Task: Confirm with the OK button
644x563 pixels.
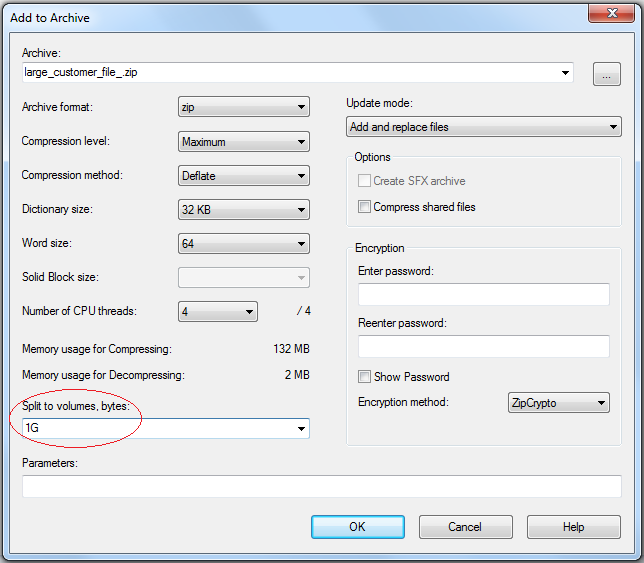Action: pyautogui.click(x=357, y=527)
